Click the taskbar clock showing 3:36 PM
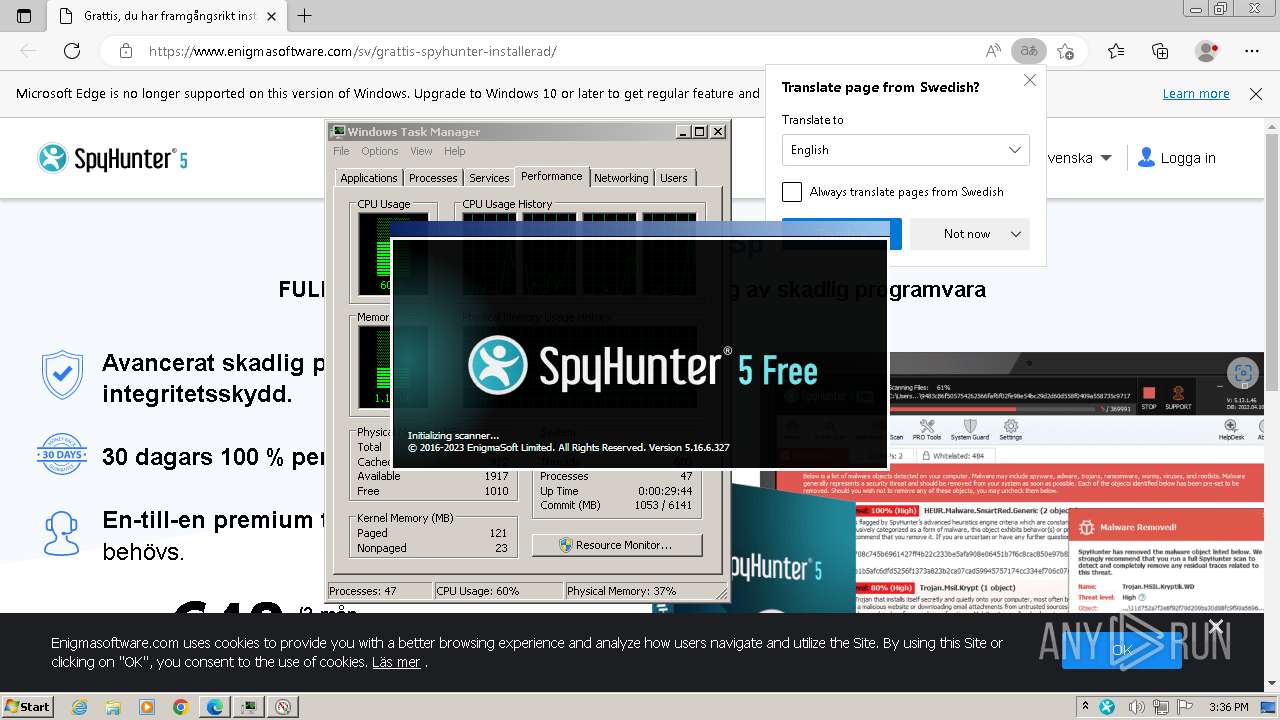1280x720 pixels. coord(1228,707)
